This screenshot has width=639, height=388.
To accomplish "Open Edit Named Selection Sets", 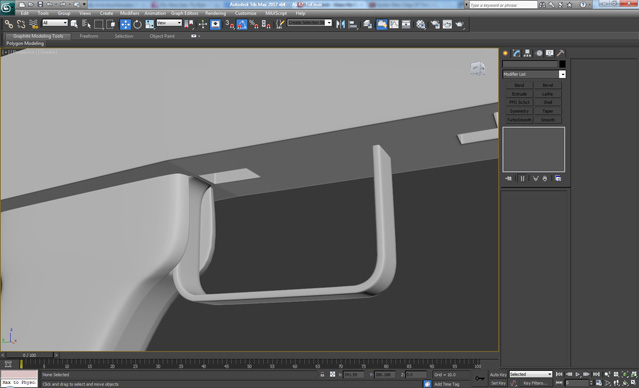I will 280,24.
